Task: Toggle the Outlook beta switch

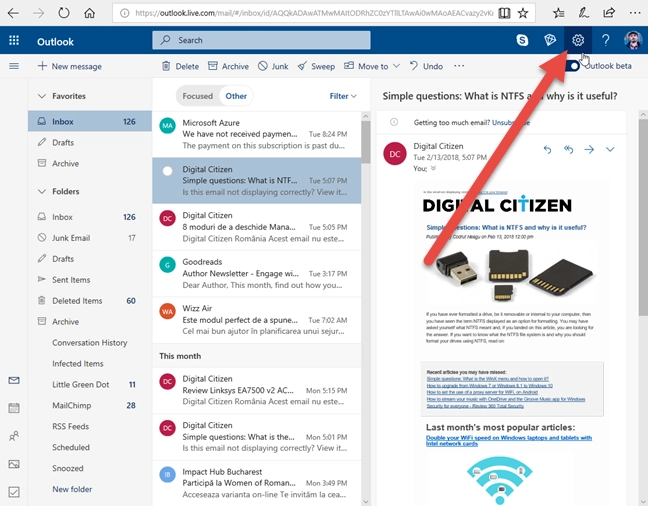Action: [x=572, y=66]
